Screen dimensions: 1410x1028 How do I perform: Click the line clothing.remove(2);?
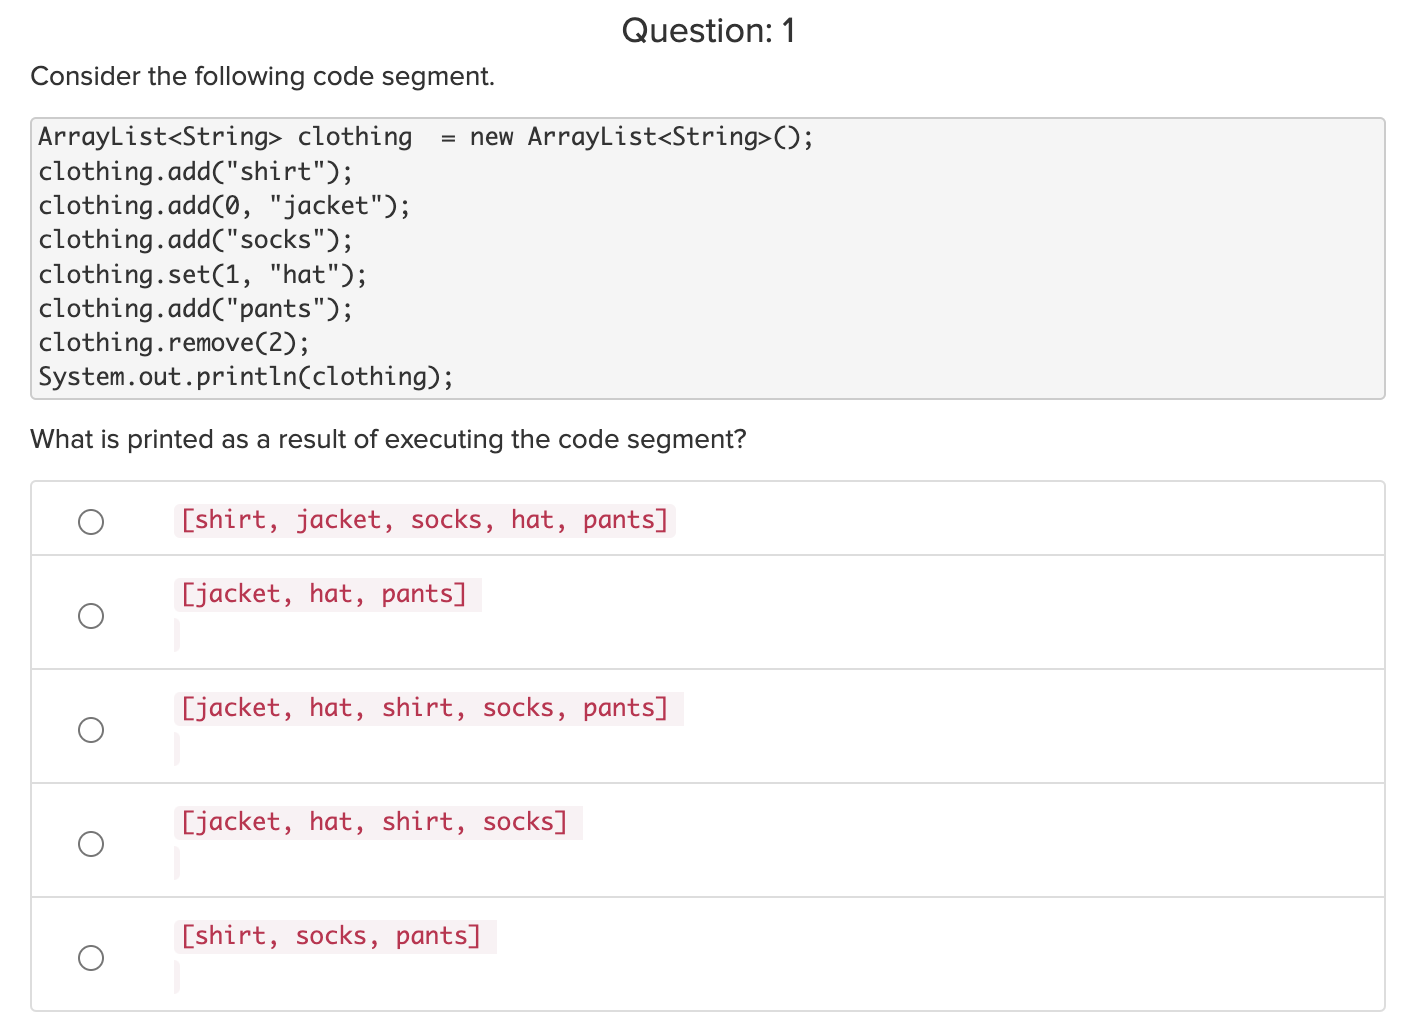pos(172,342)
